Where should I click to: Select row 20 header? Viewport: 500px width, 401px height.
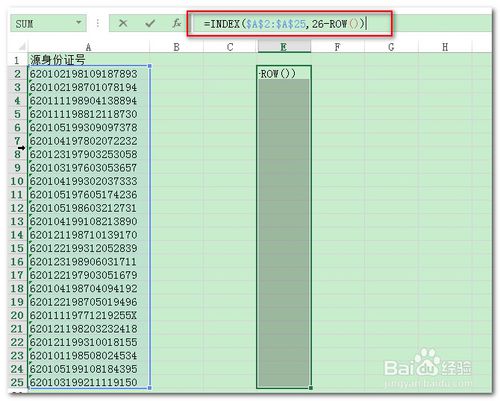pos(17,315)
